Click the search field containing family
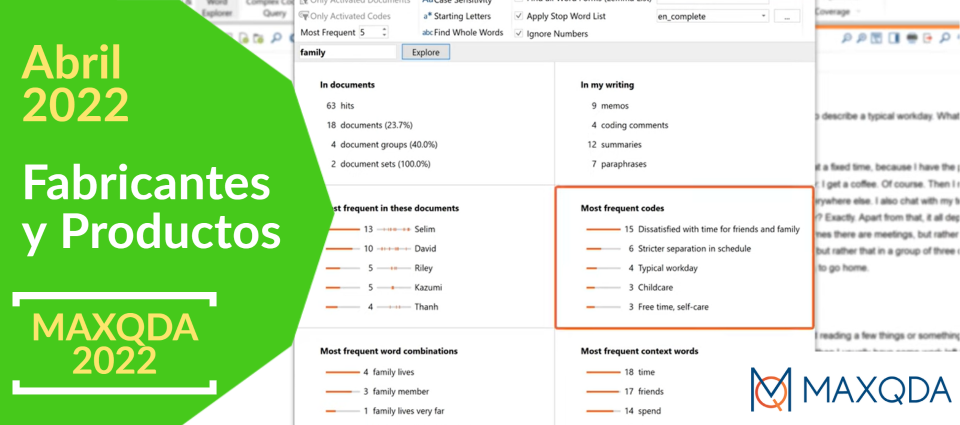 coord(347,53)
